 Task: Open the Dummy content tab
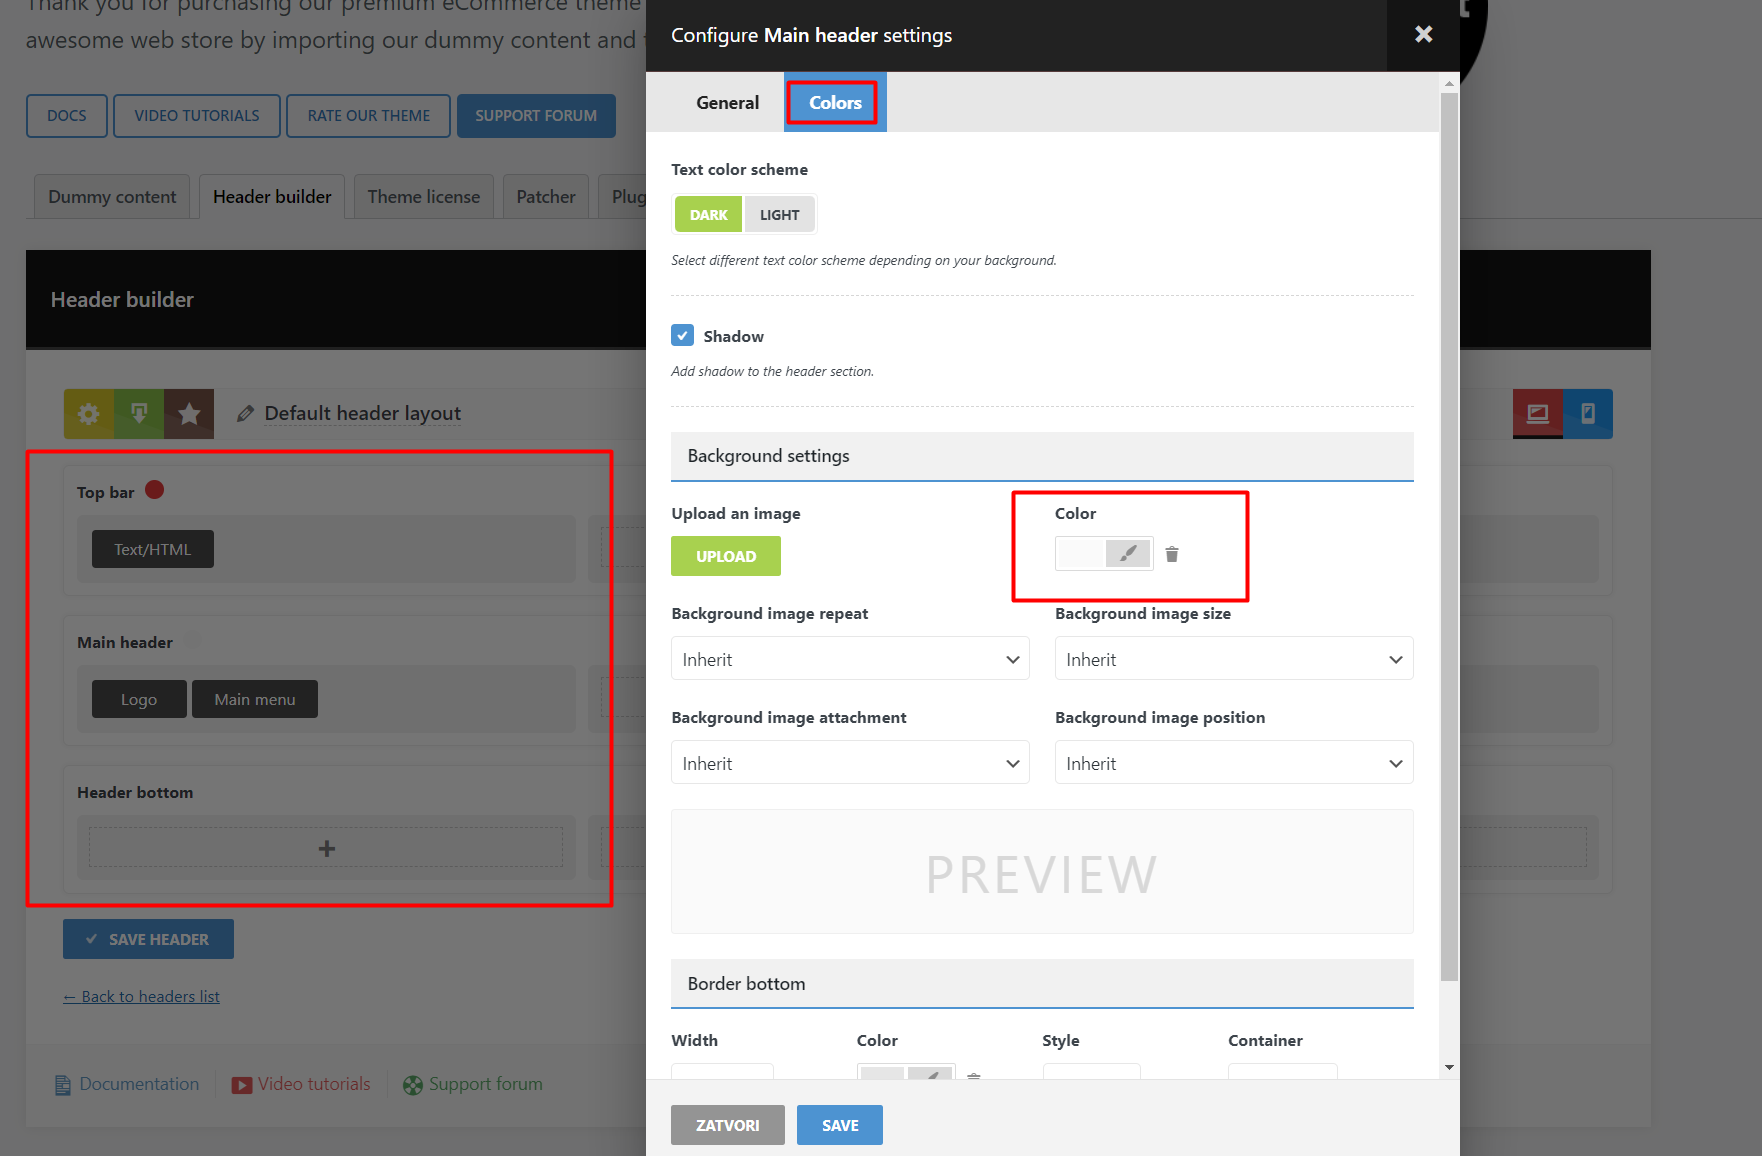[112, 197]
